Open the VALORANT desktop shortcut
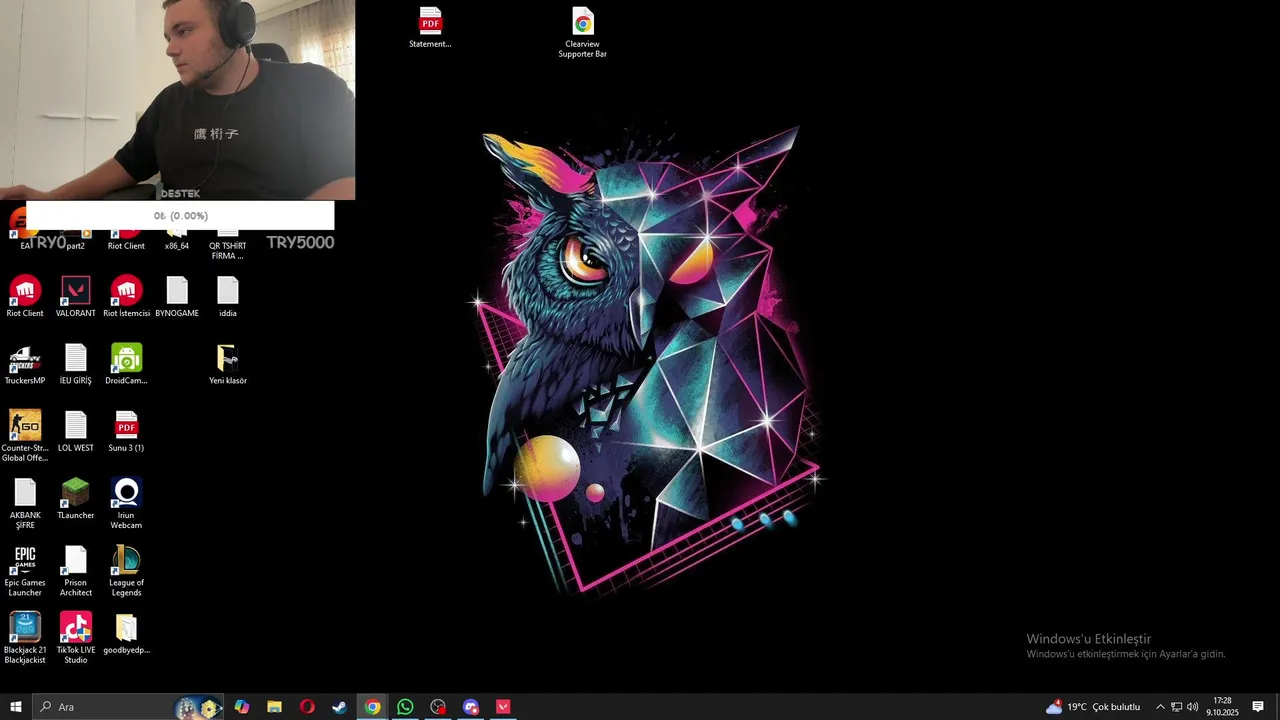 pyautogui.click(x=76, y=297)
